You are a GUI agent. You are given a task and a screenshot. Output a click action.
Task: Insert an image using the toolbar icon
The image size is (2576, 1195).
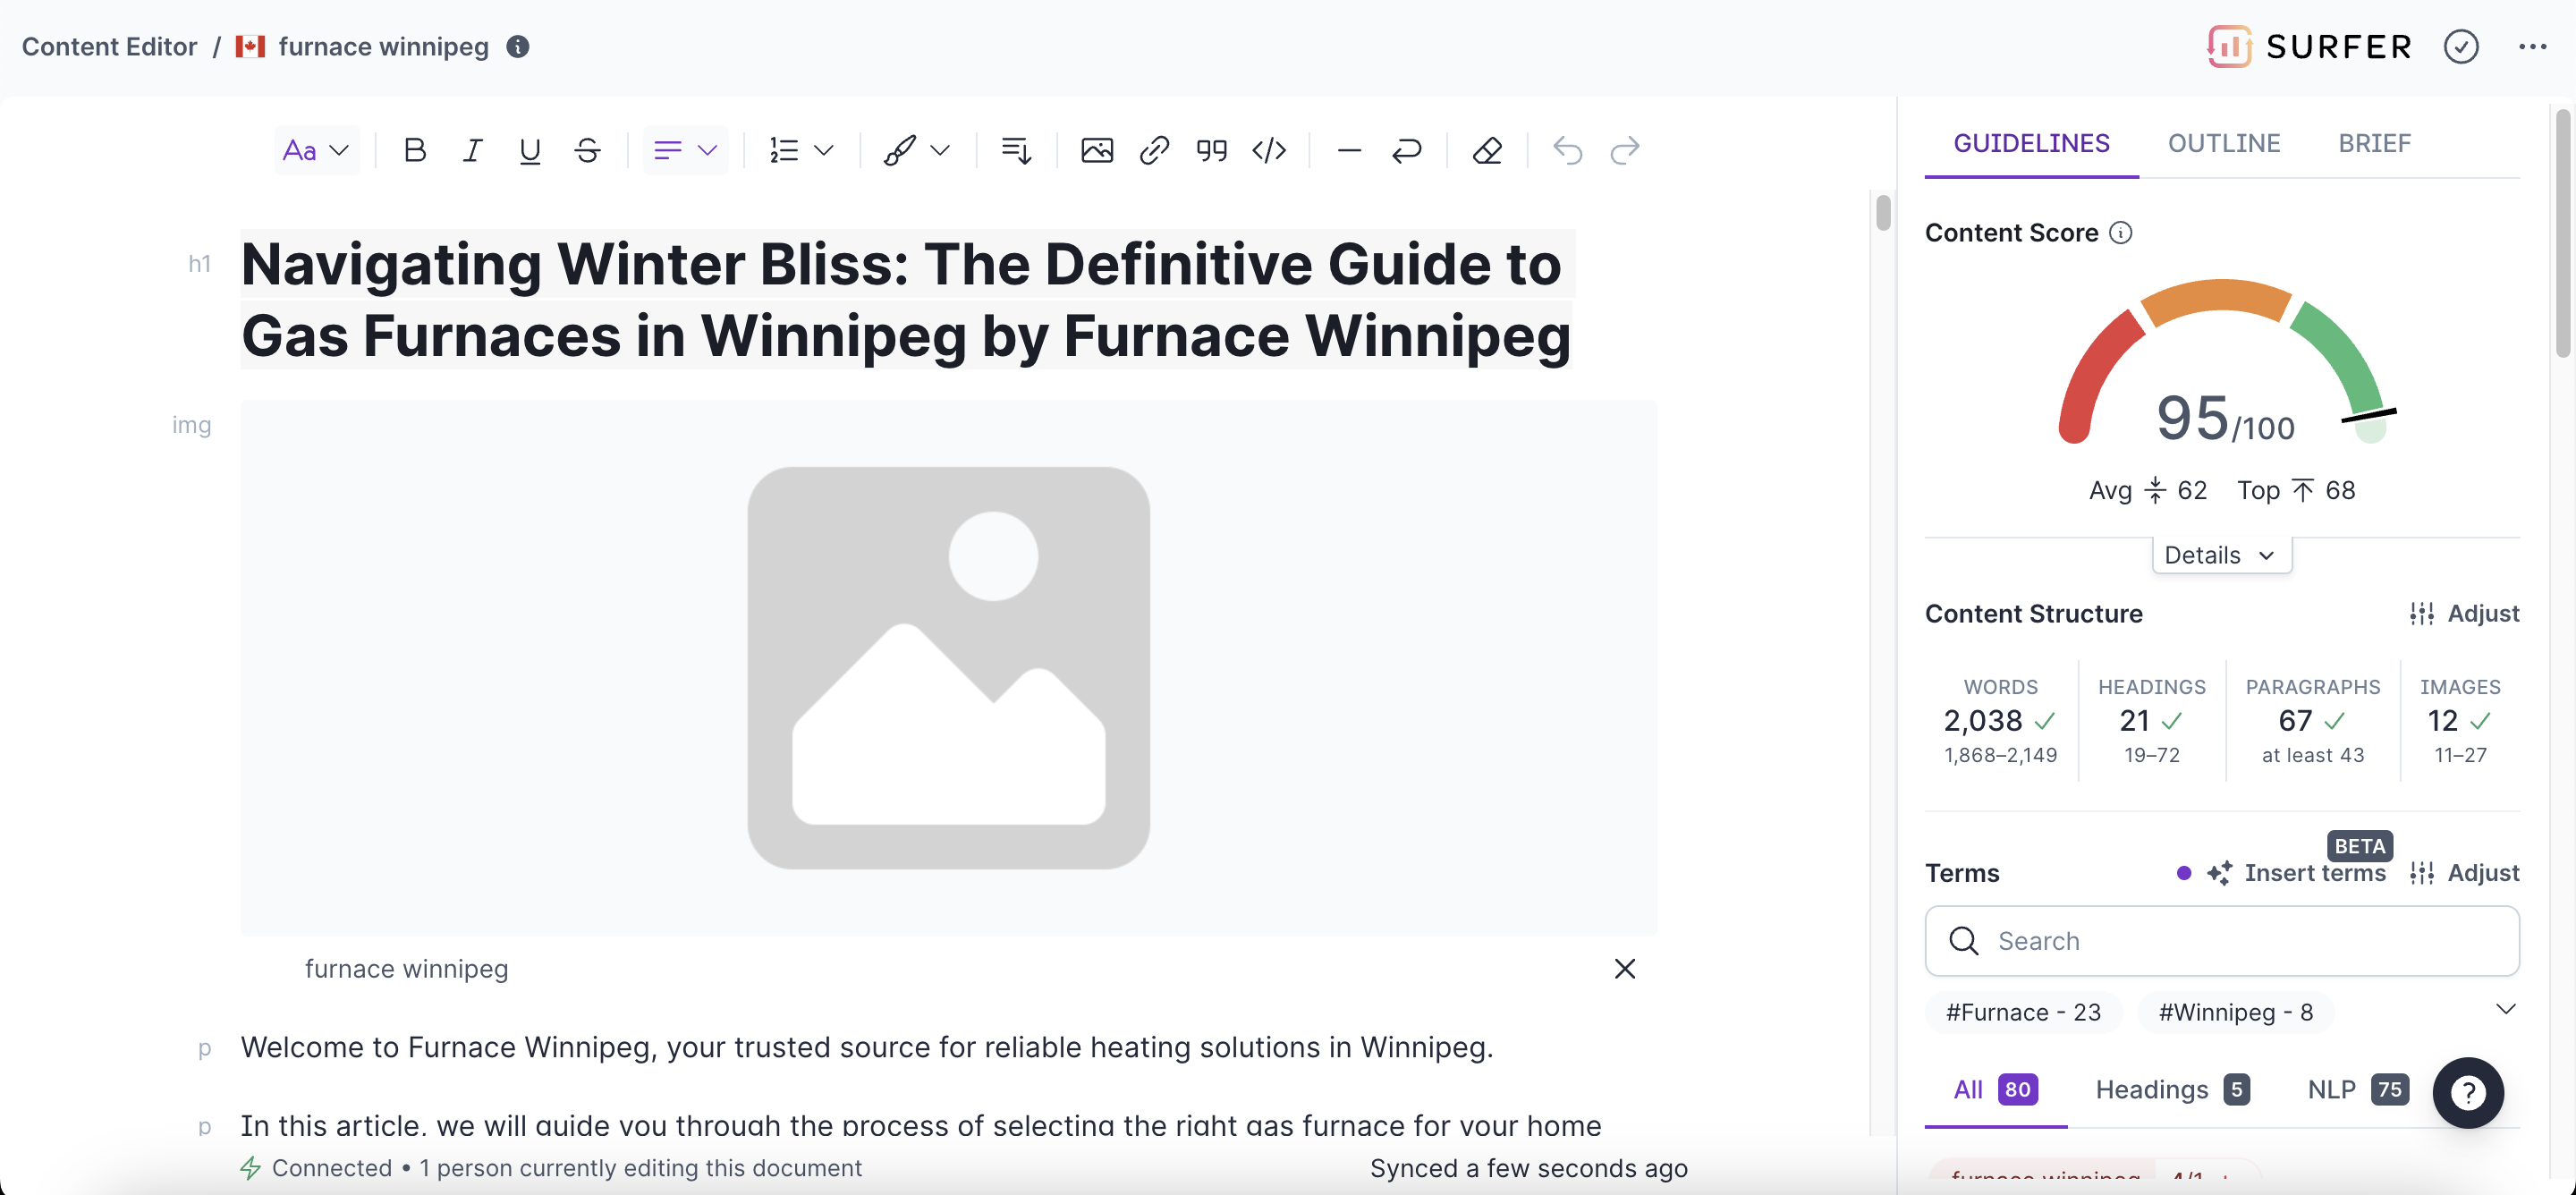click(1096, 151)
